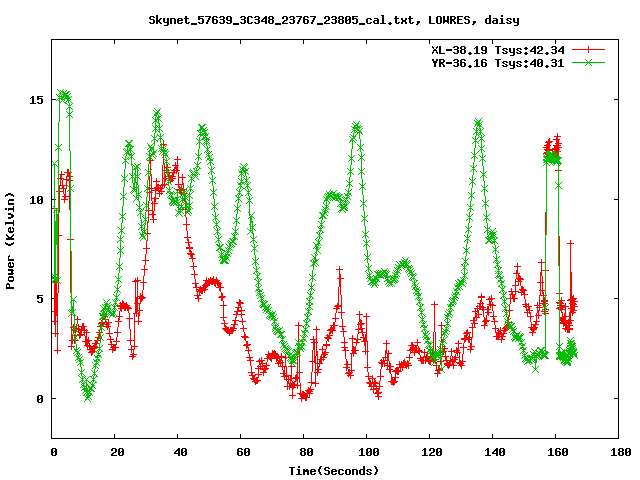640x480 pixels.
Task: Click the green curve peak near 97 seconds
Action: point(357,125)
